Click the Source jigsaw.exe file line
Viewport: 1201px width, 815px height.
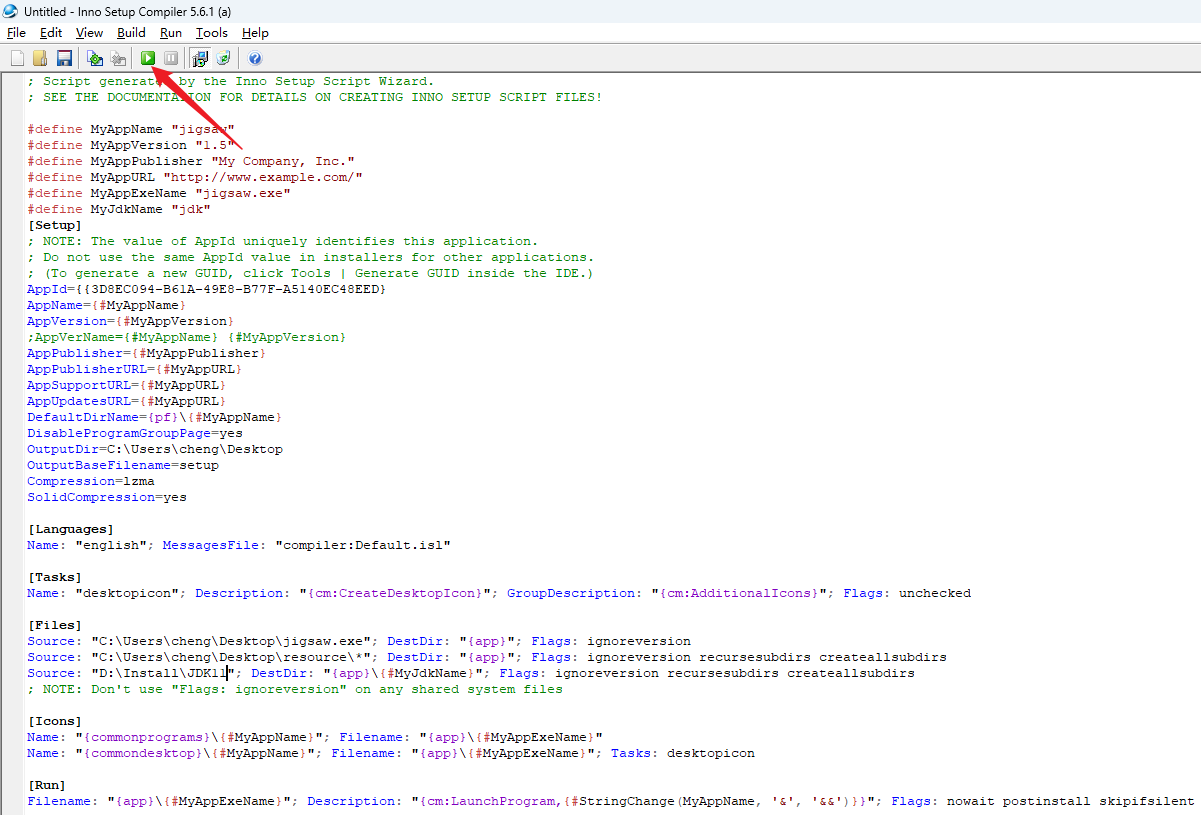click(x=359, y=641)
